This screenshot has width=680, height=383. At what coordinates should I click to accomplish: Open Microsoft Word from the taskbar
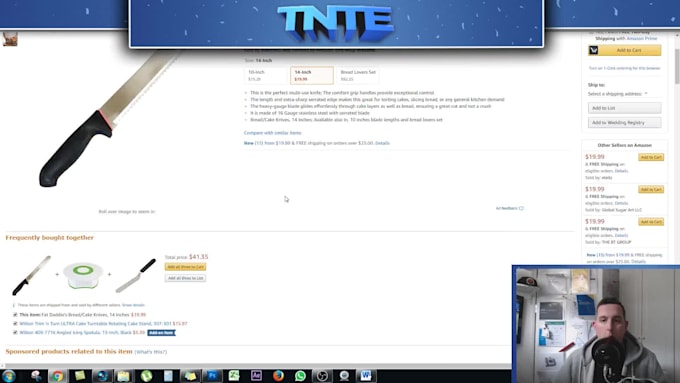[366, 376]
